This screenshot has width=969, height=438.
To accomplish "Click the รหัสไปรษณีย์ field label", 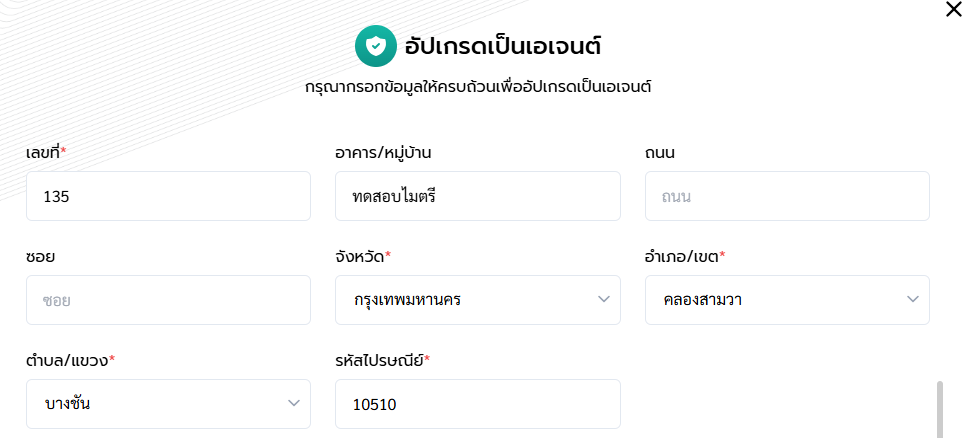I will [382, 360].
